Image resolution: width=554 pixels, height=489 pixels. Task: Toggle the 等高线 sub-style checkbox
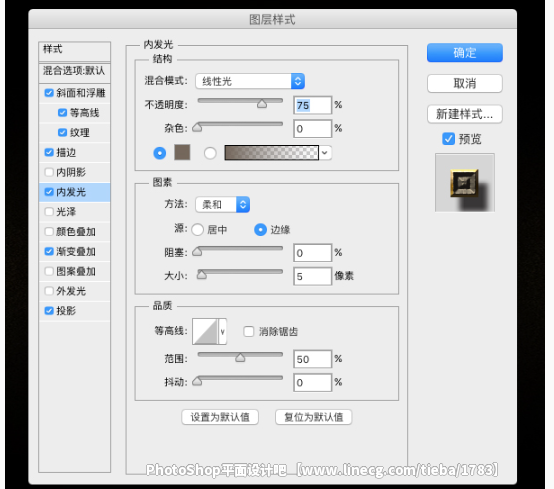62,113
